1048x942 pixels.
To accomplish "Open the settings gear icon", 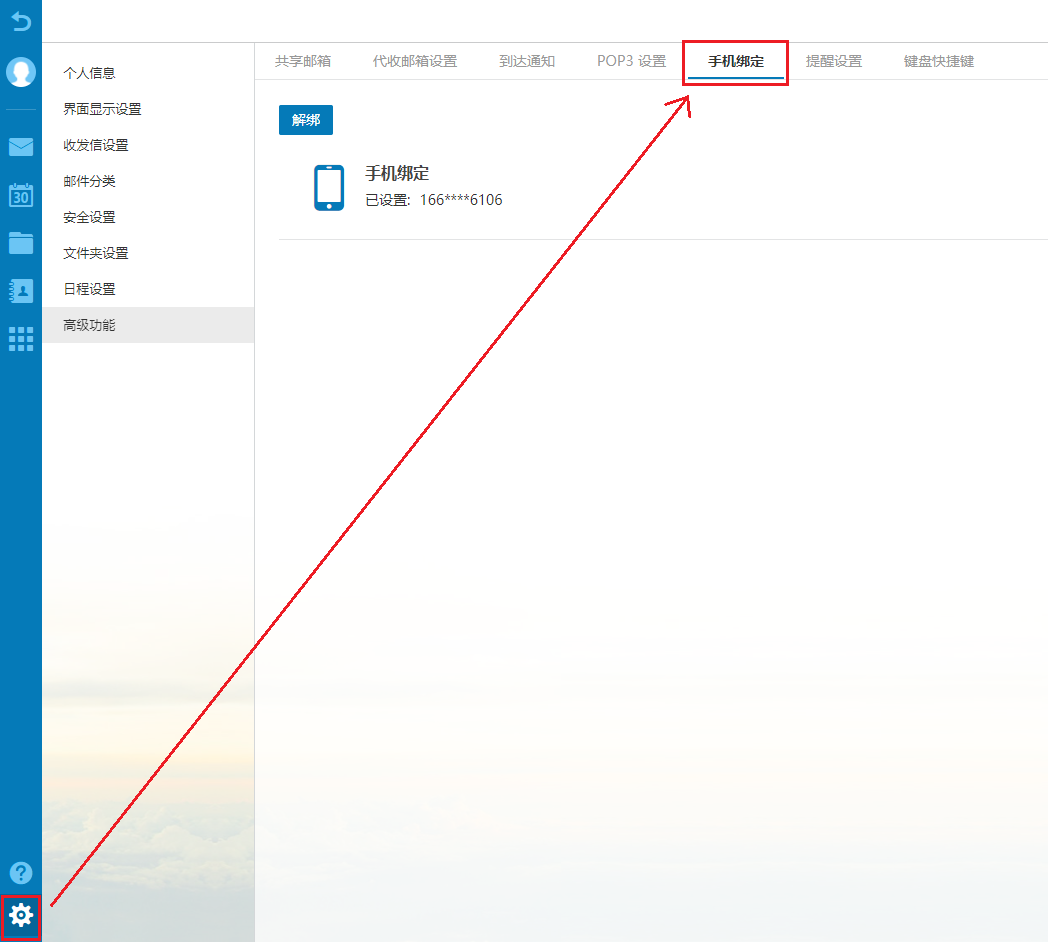I will tap(21, 915).
